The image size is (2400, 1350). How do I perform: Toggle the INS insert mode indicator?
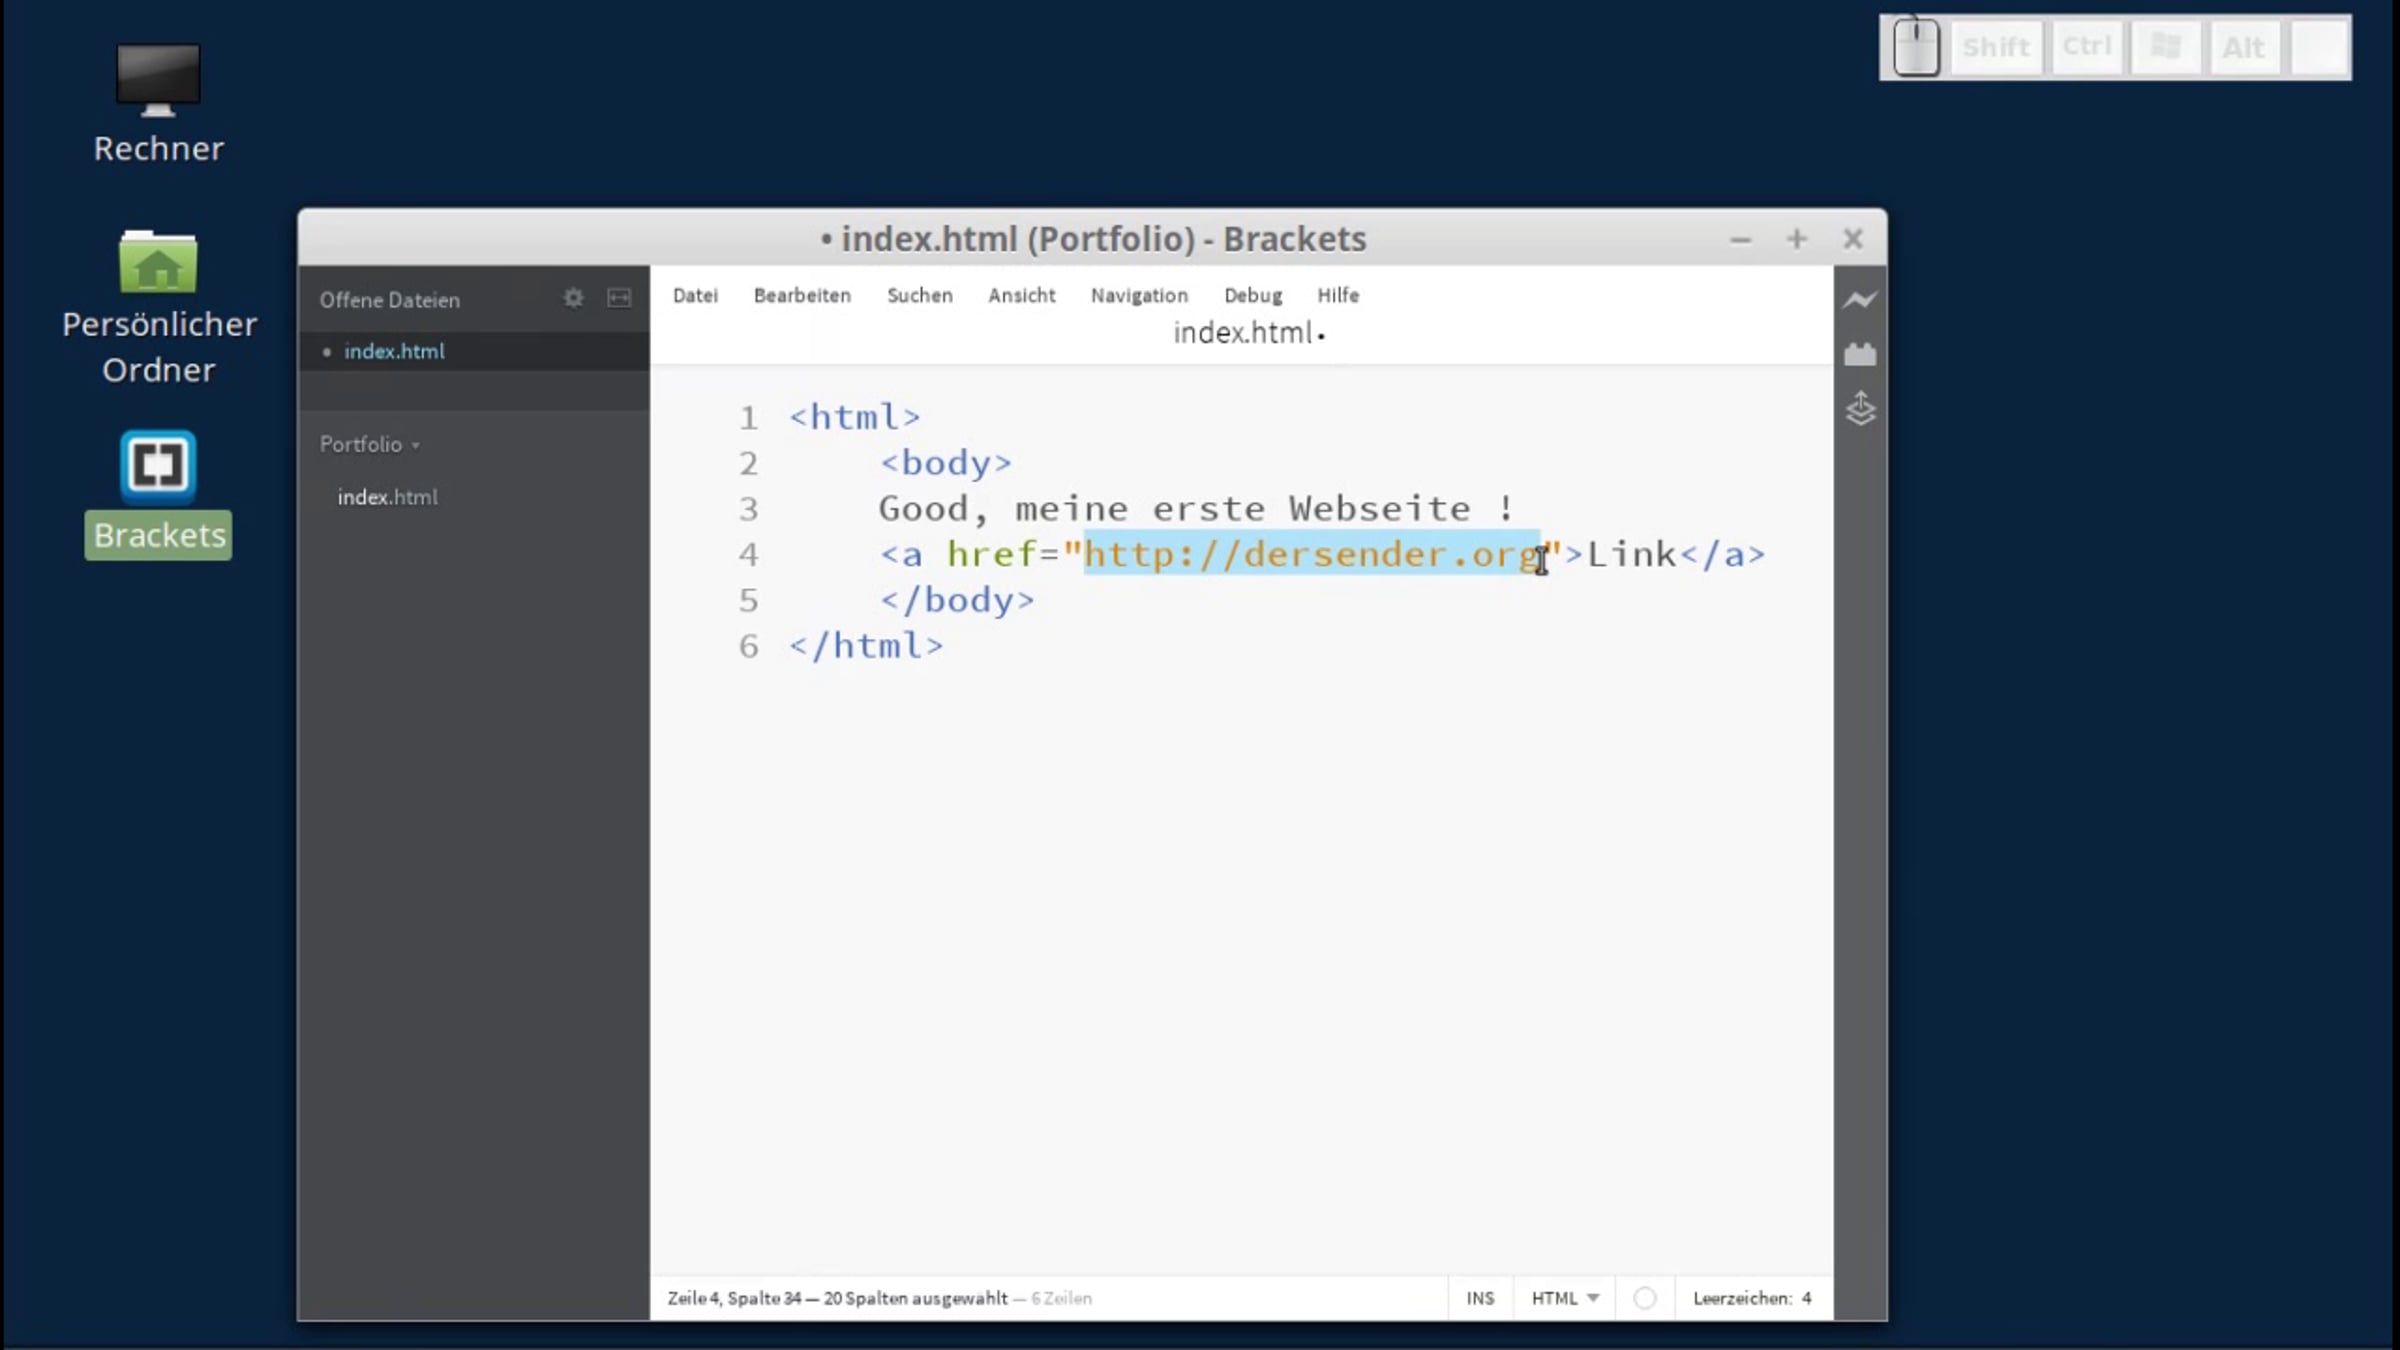tap(1479, 1298)
